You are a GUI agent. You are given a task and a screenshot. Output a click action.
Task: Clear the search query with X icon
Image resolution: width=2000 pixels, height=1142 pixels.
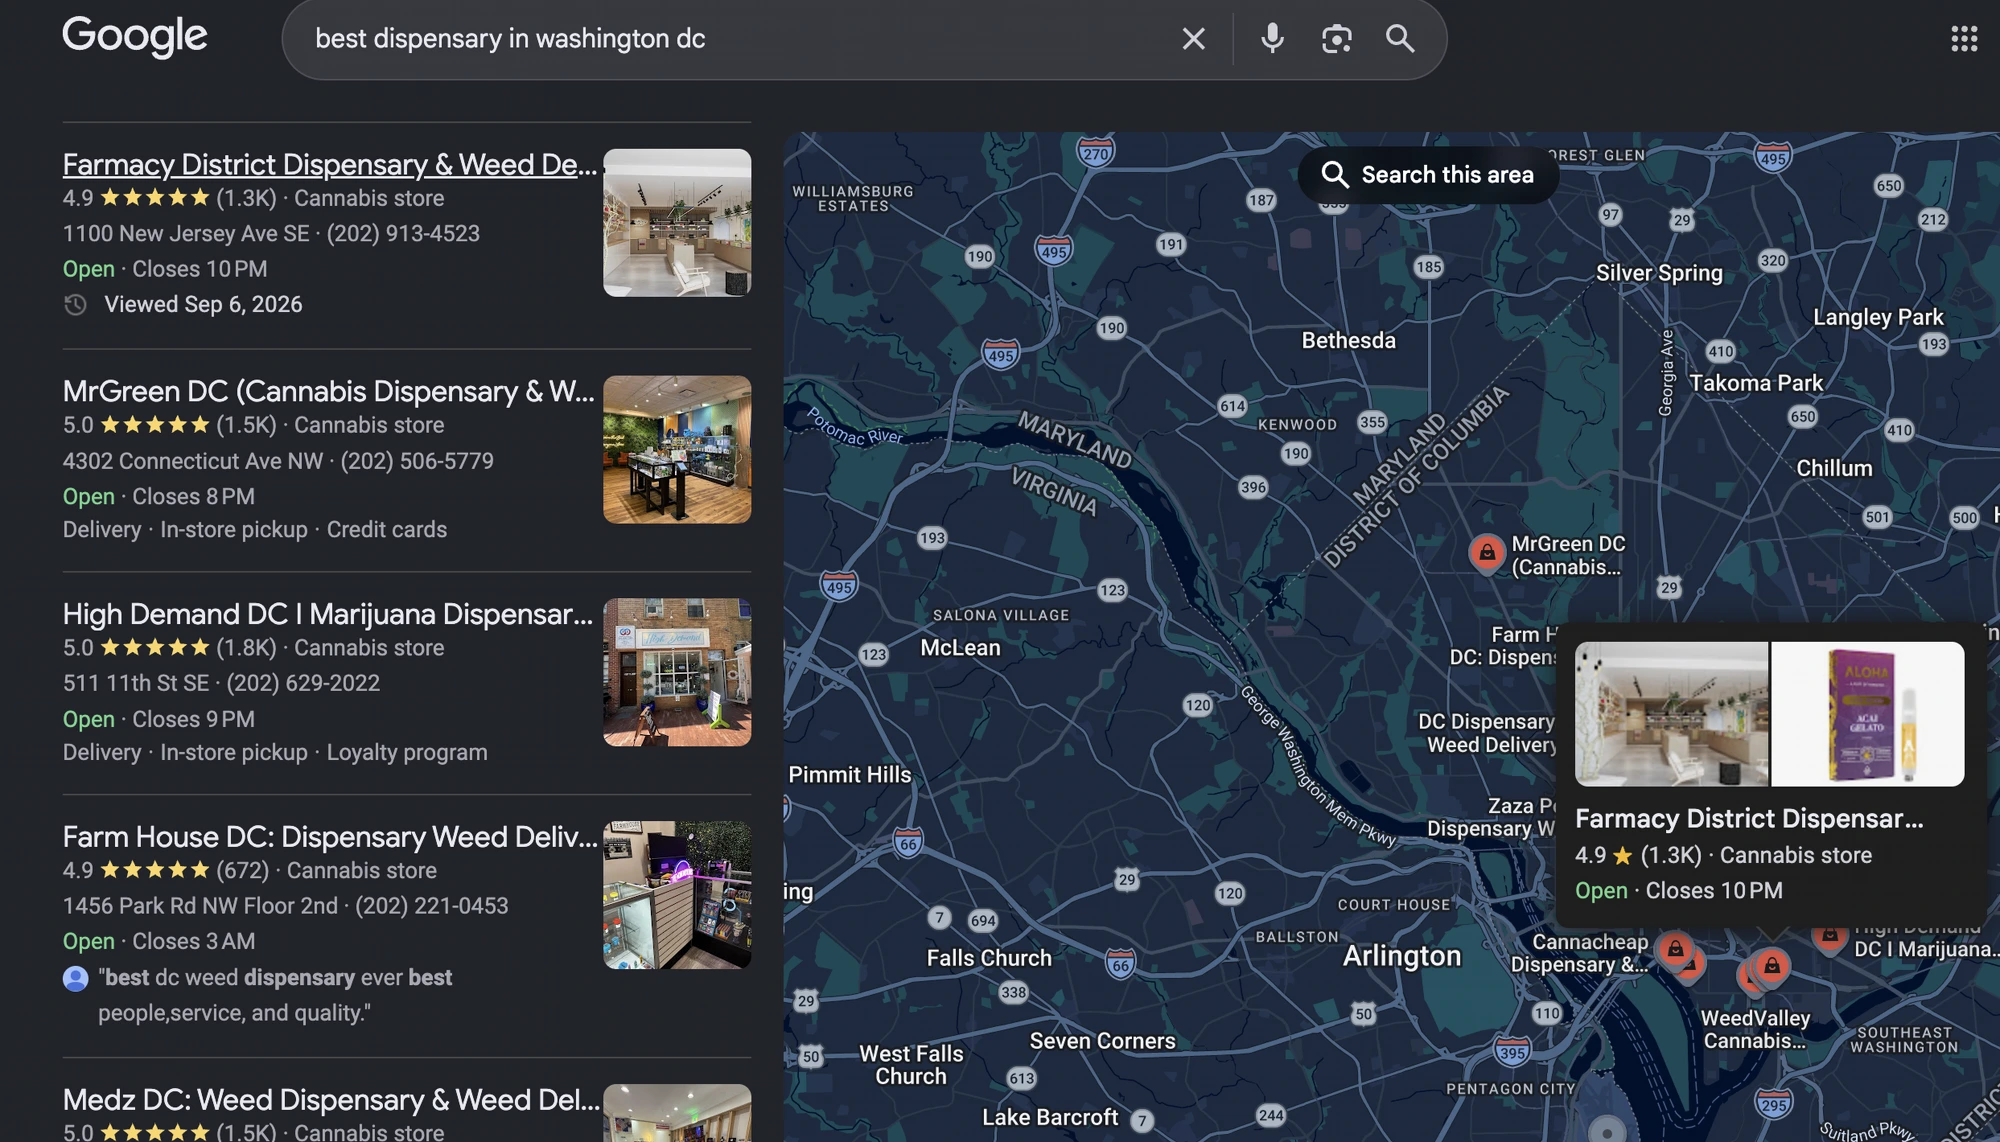[x=1193, y=38]
